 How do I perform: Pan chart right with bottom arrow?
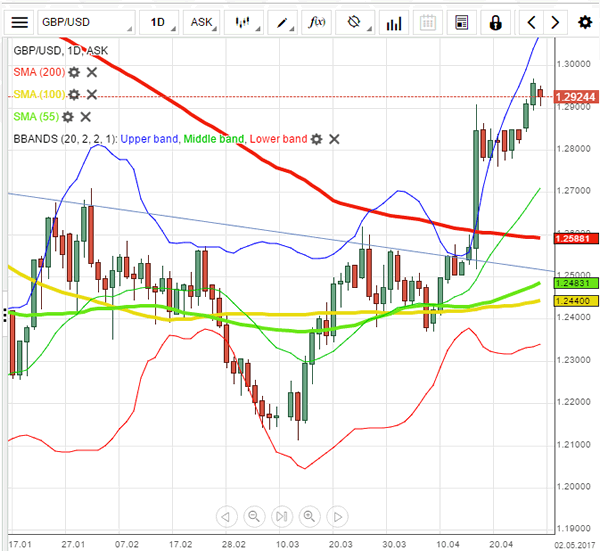pyautogui.click(x=337, y=517)
